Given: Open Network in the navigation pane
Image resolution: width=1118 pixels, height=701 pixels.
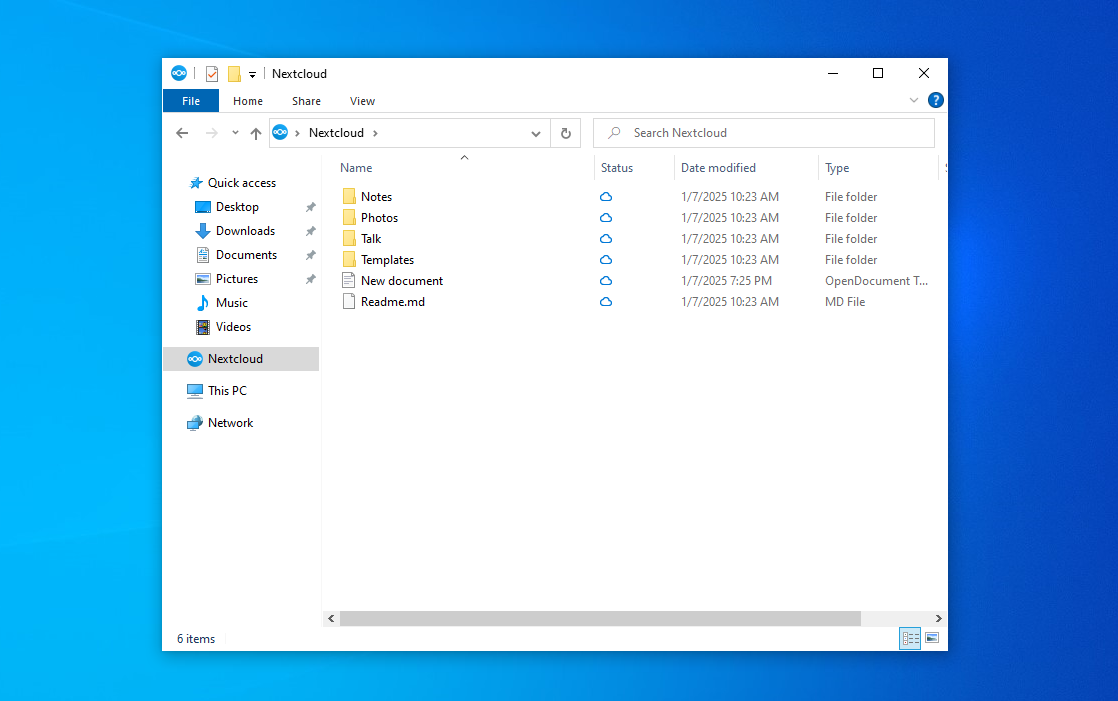Looking at the screenshot, I should click(x=230, y=423).
